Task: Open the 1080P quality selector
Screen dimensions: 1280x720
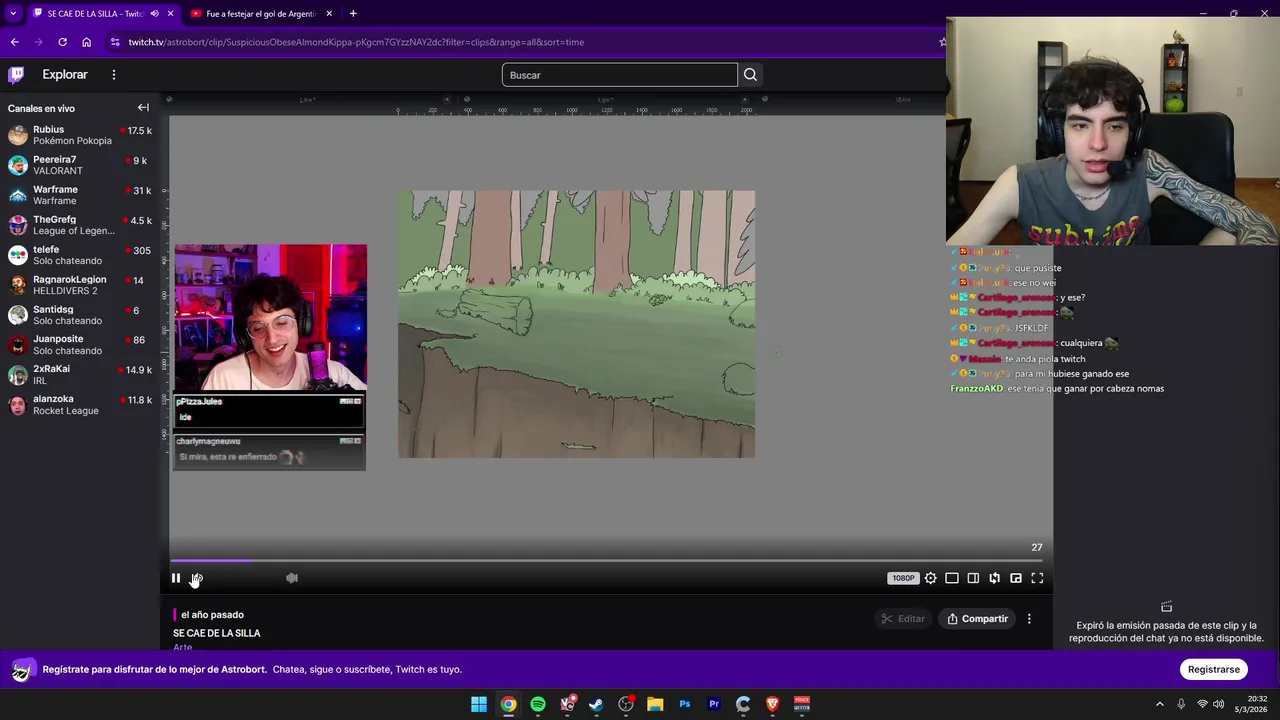Action: (903, 578)
